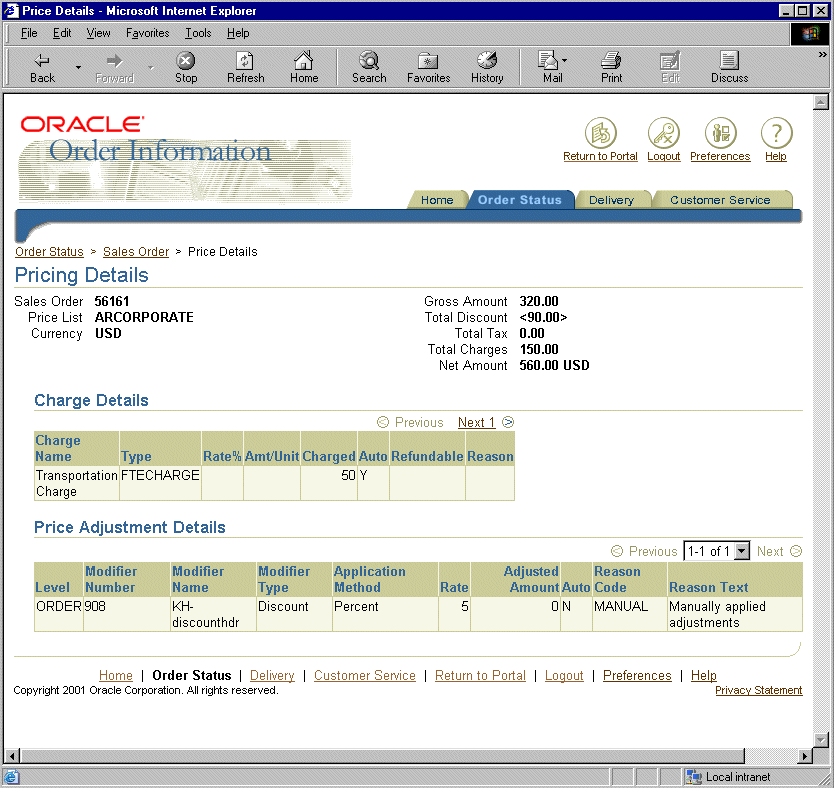The height and width of the screenshot is (788, 834).
Task: Click the Logout text link under key icon
Action: (x=664, y=156)
